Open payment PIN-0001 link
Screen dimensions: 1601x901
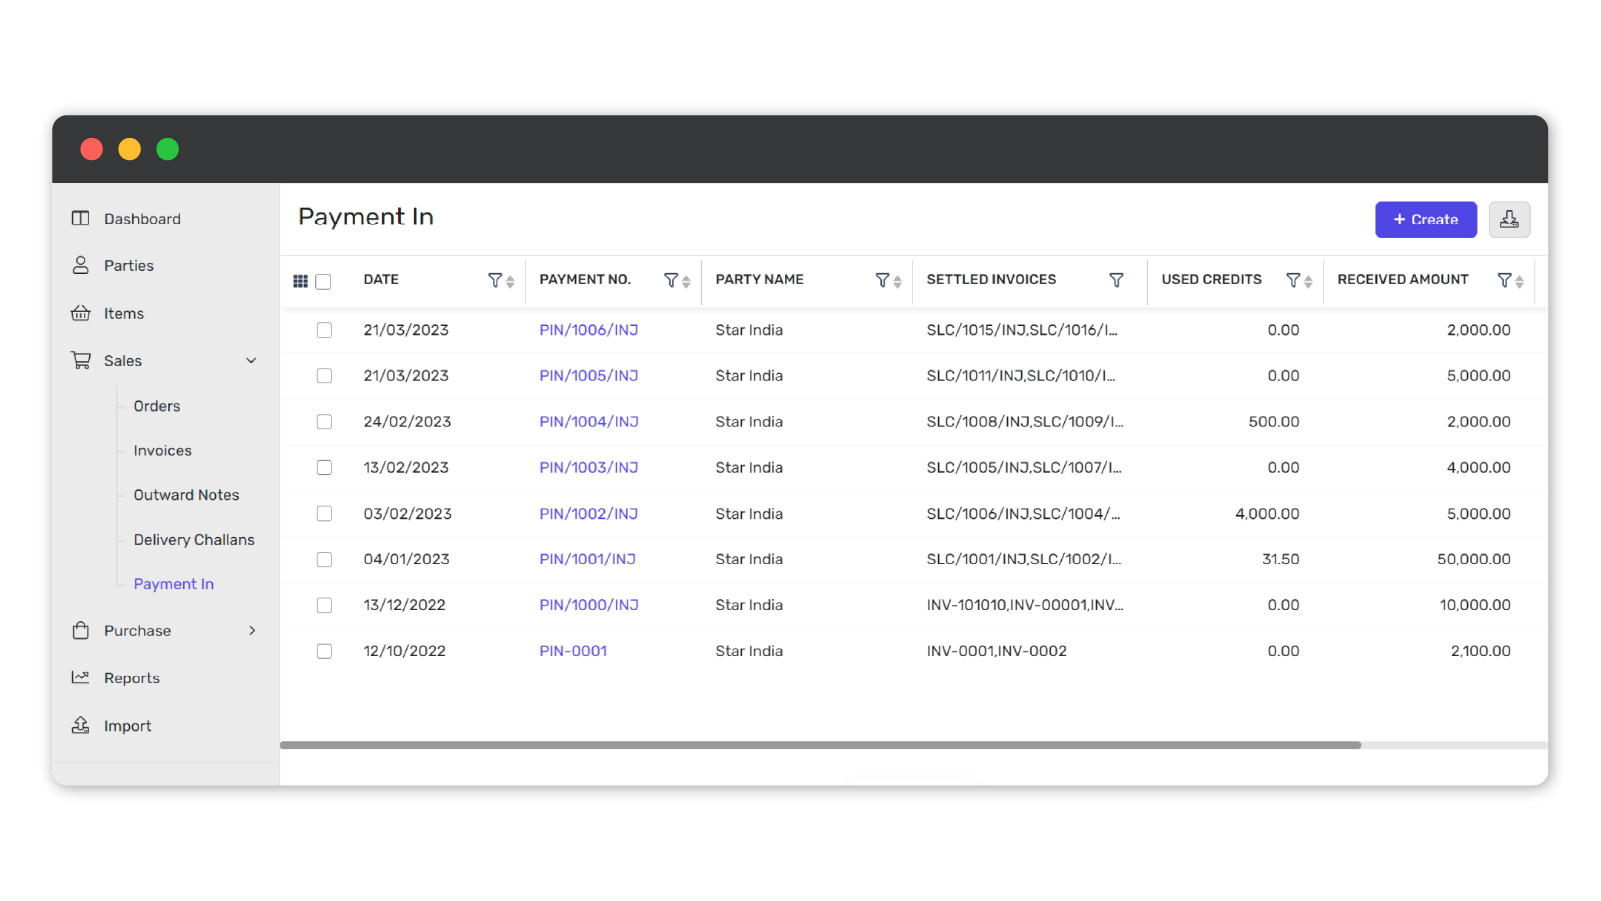tap(573, 651)
